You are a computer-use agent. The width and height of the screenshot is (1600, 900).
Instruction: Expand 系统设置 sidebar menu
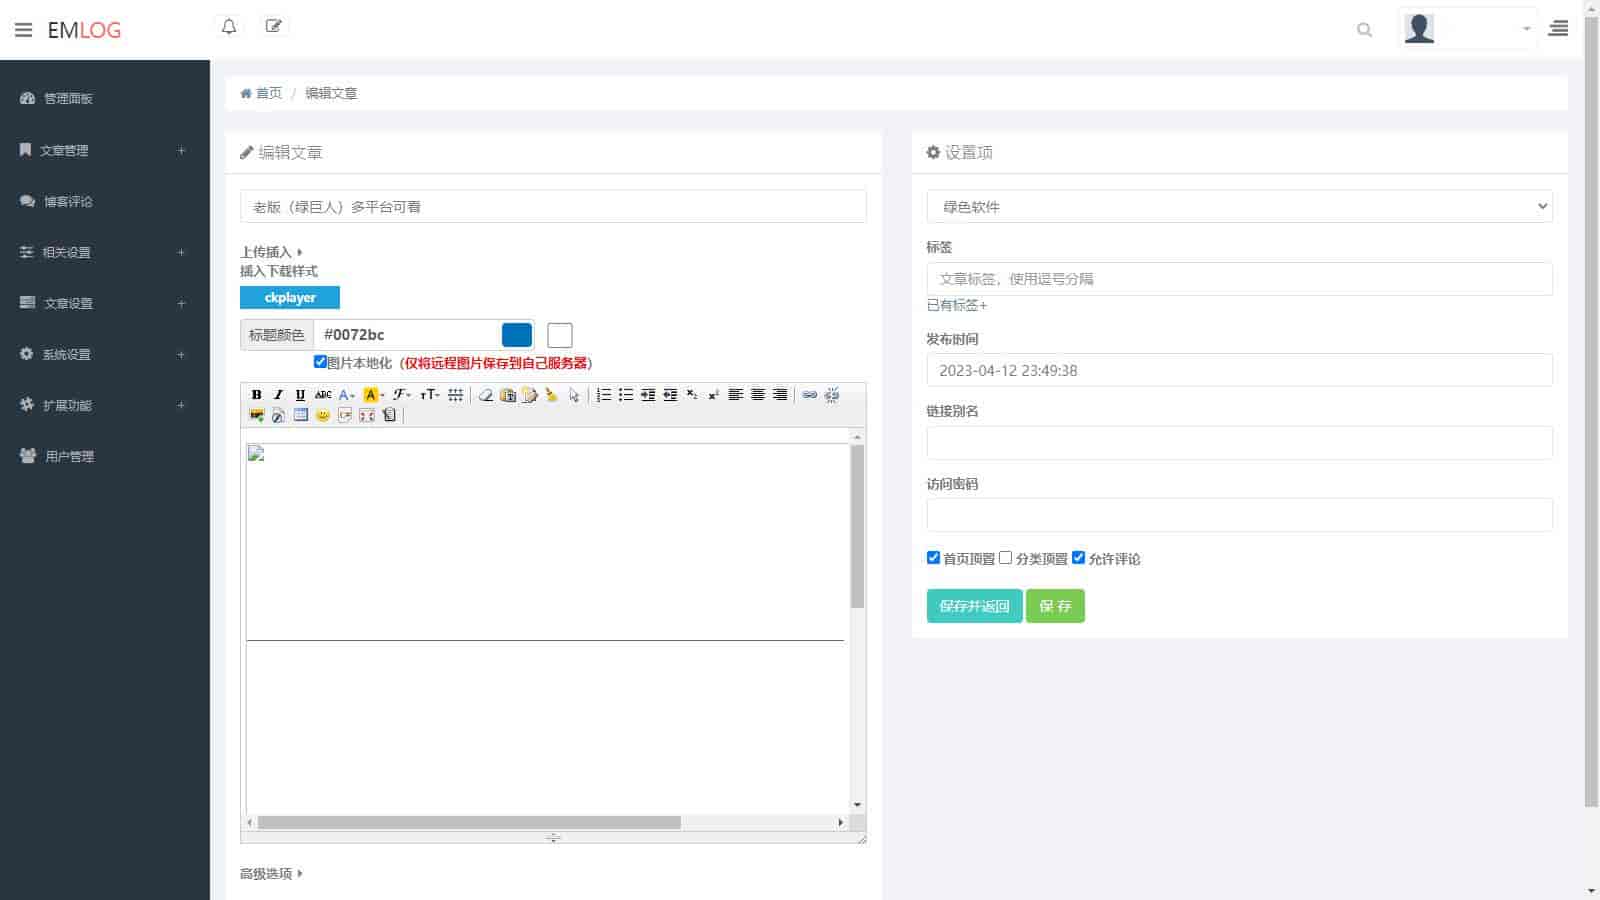pyautogui.click(x=104, y=354)
